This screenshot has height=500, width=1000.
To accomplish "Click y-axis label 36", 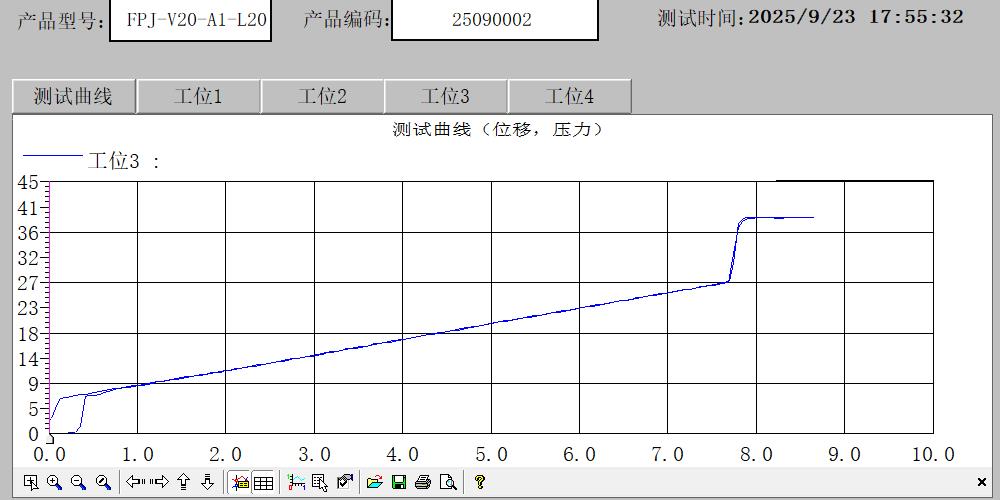I will pos(27,233).
